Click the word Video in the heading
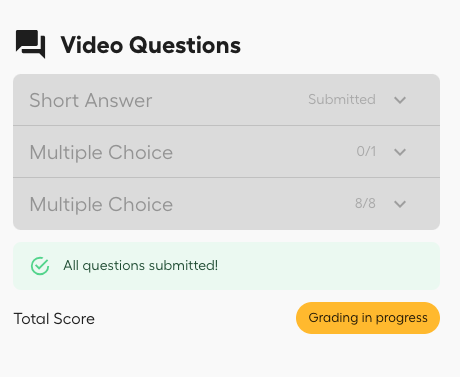 [92, 45]
